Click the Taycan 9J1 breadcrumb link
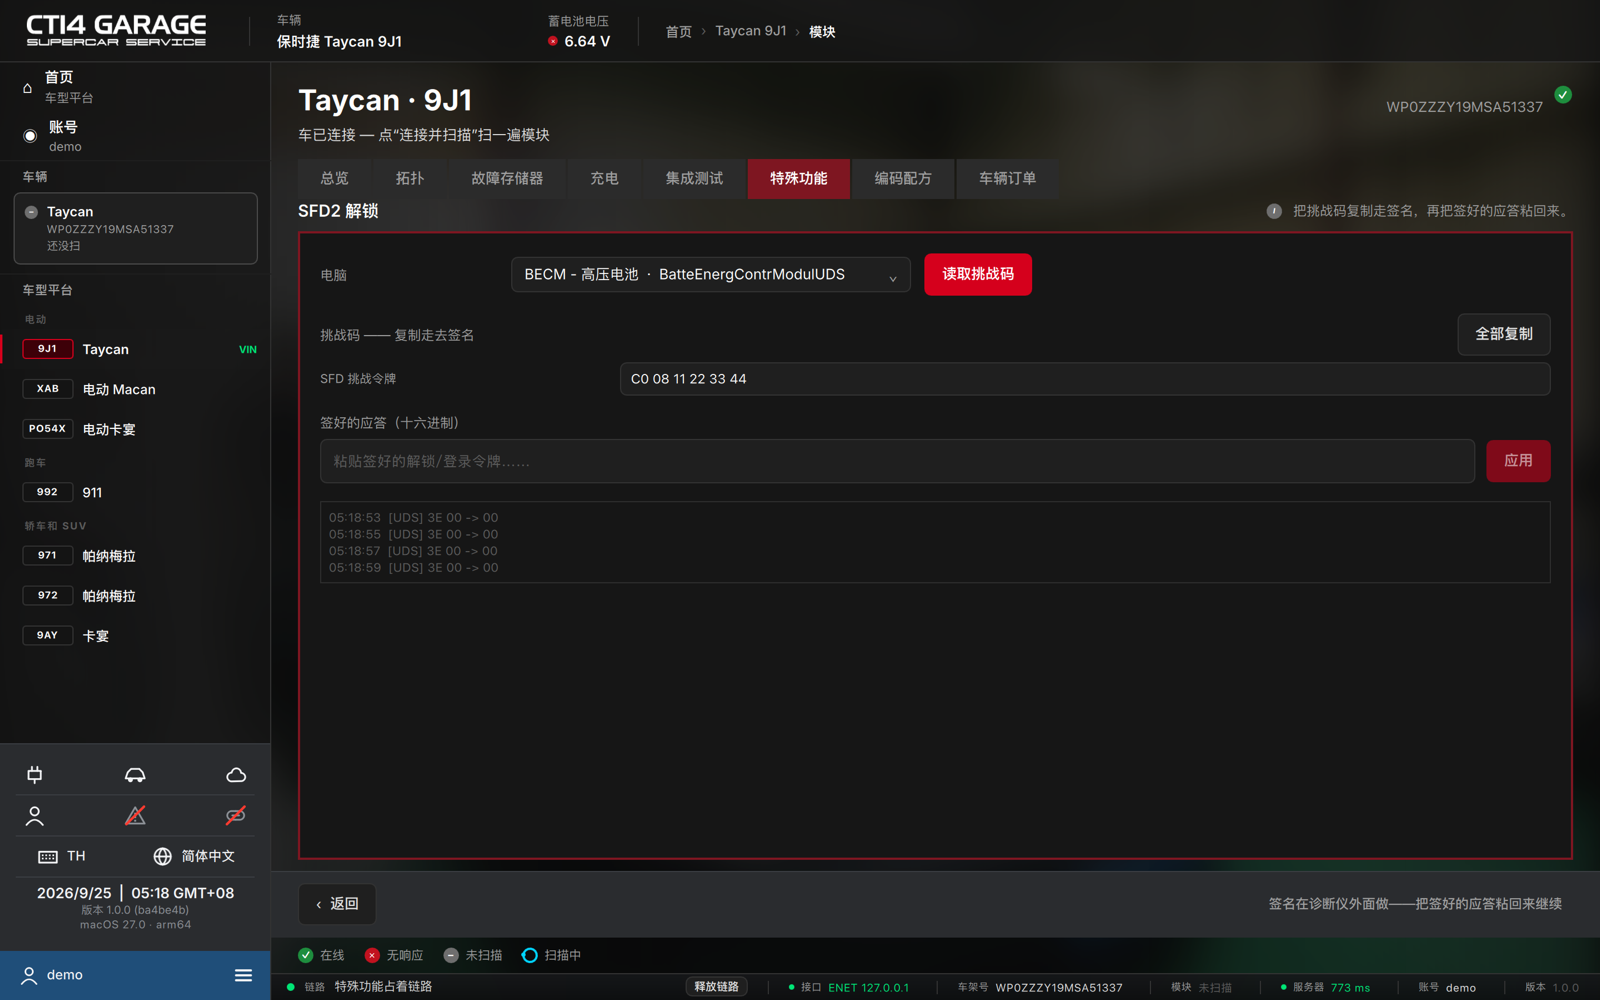This screenshot has width=1600, height=1000. [751, 31]
